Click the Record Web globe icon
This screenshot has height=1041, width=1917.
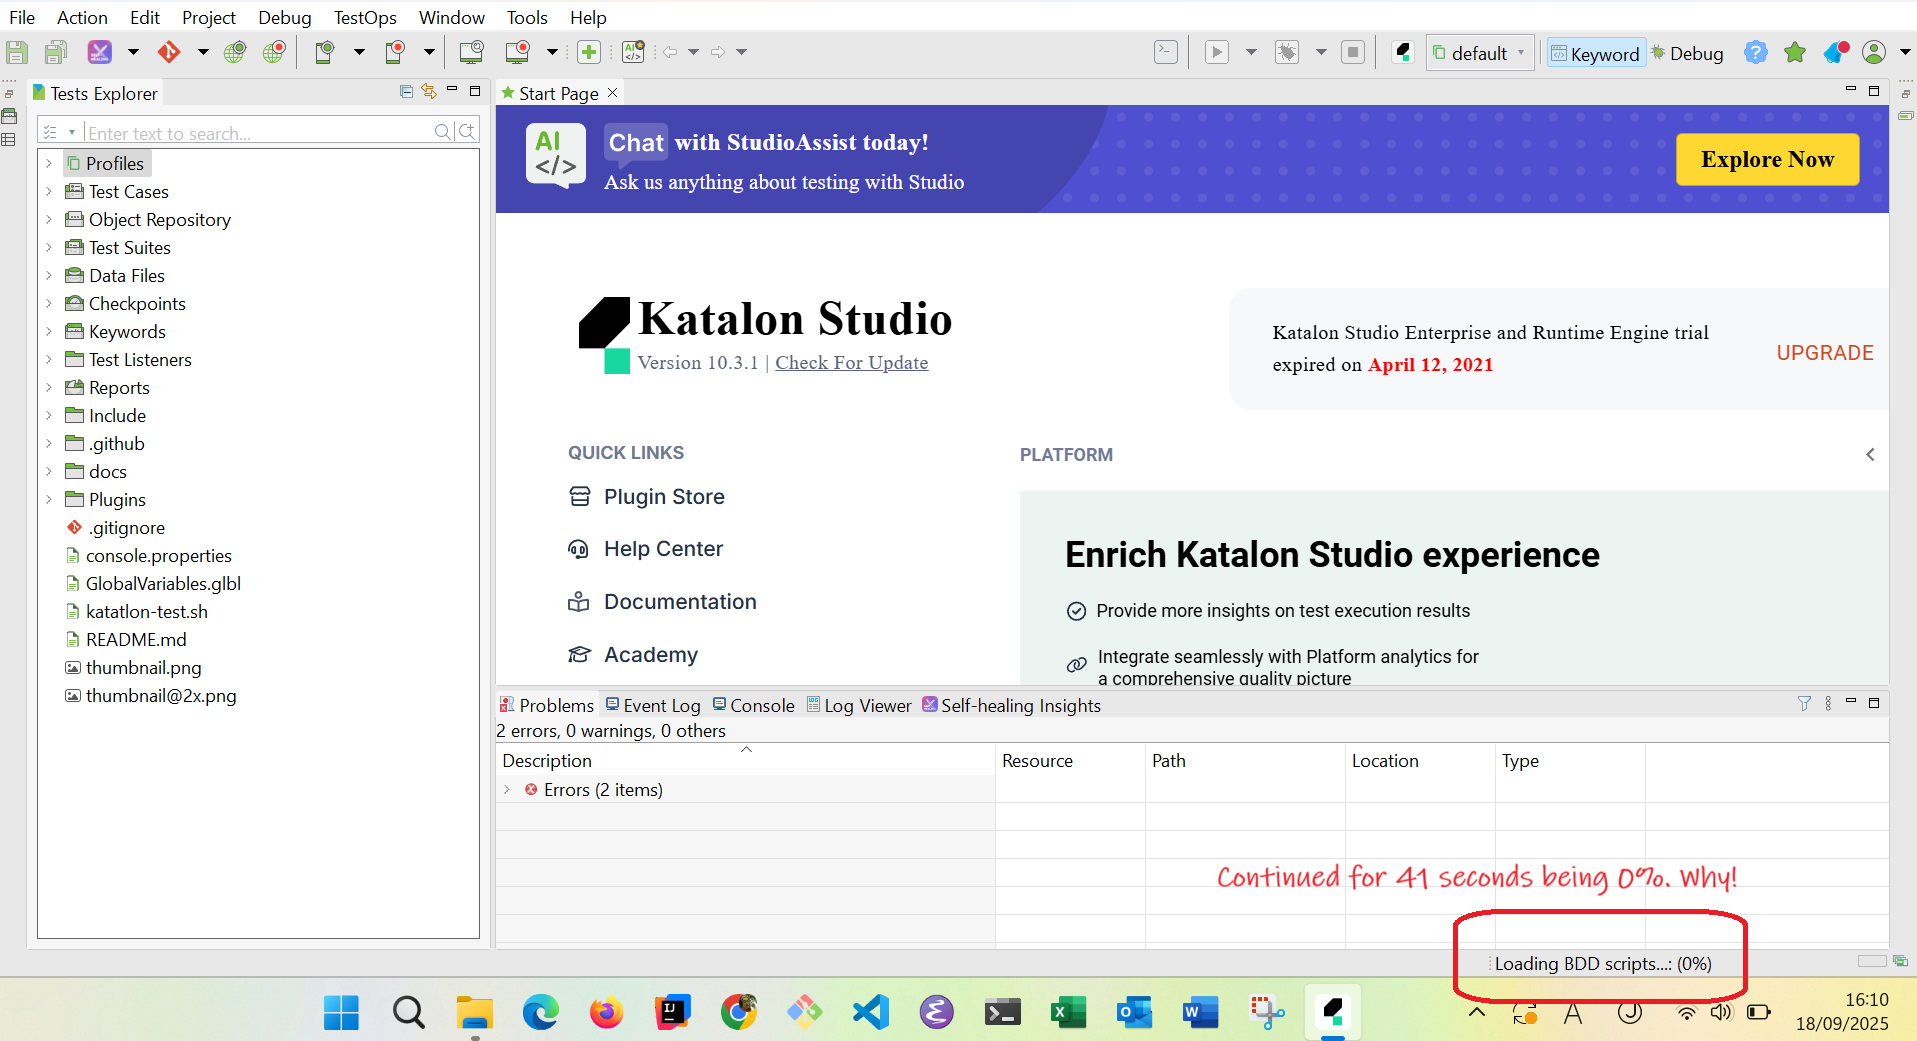click(274, 52)
